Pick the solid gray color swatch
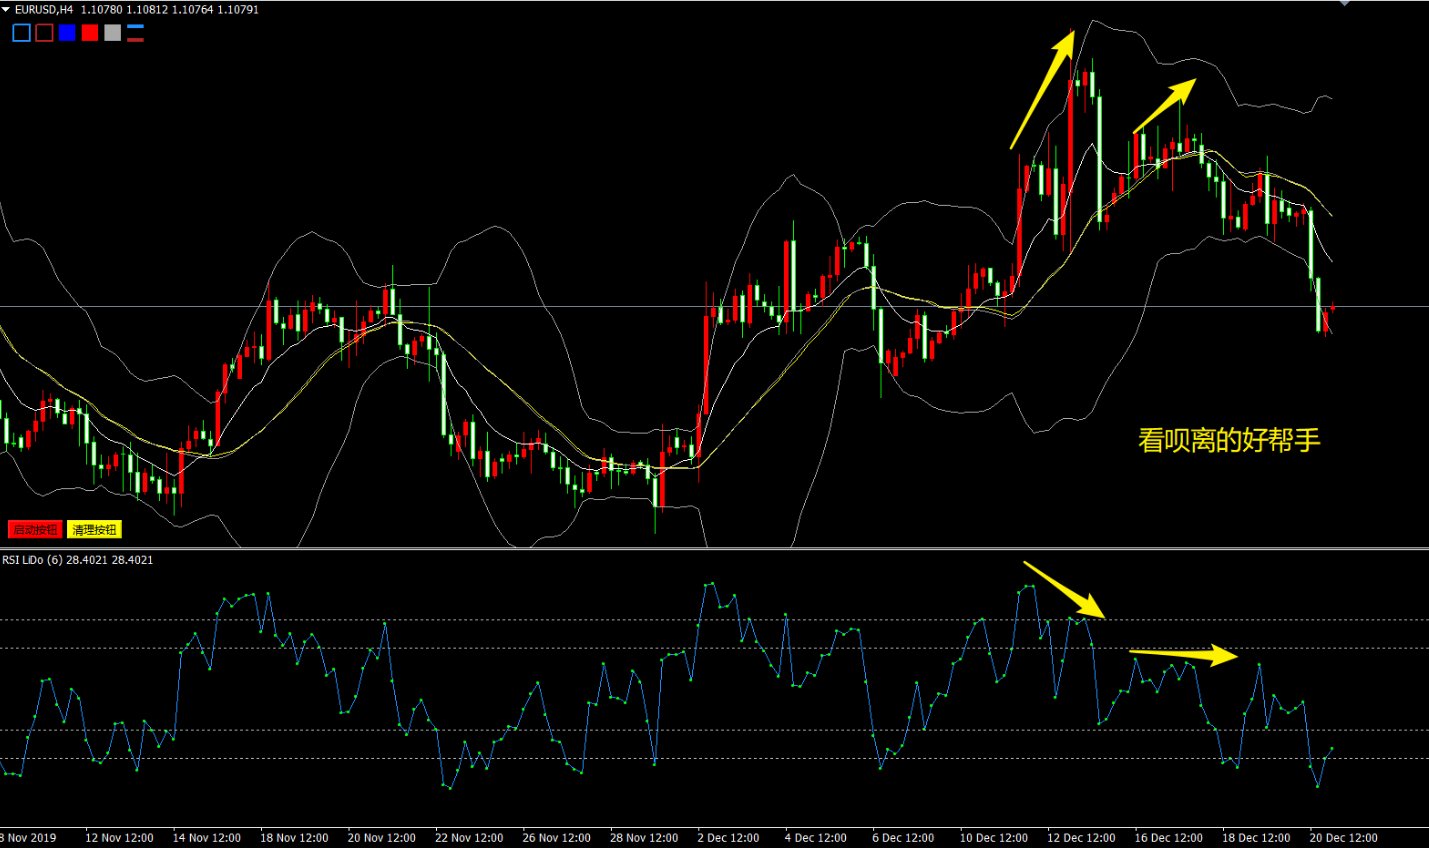Screen dimensions: 1429x848 pyautogui.click(x=113, y=33)
